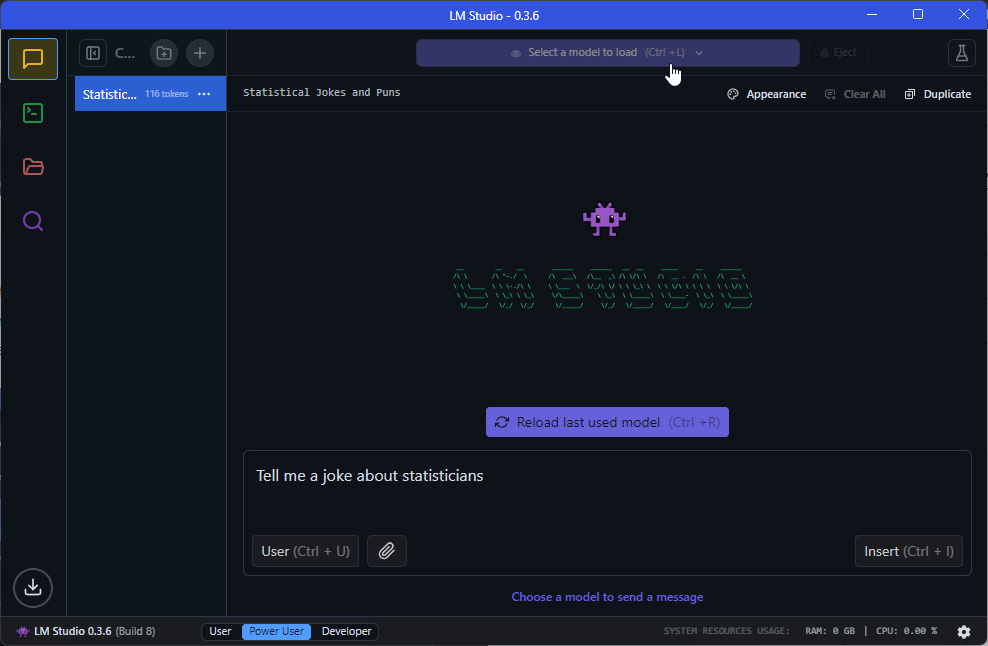Viewport: 988px width, 646px height.
Task: Open the Statistic... chat in list
Action: (x=151, y=94)
